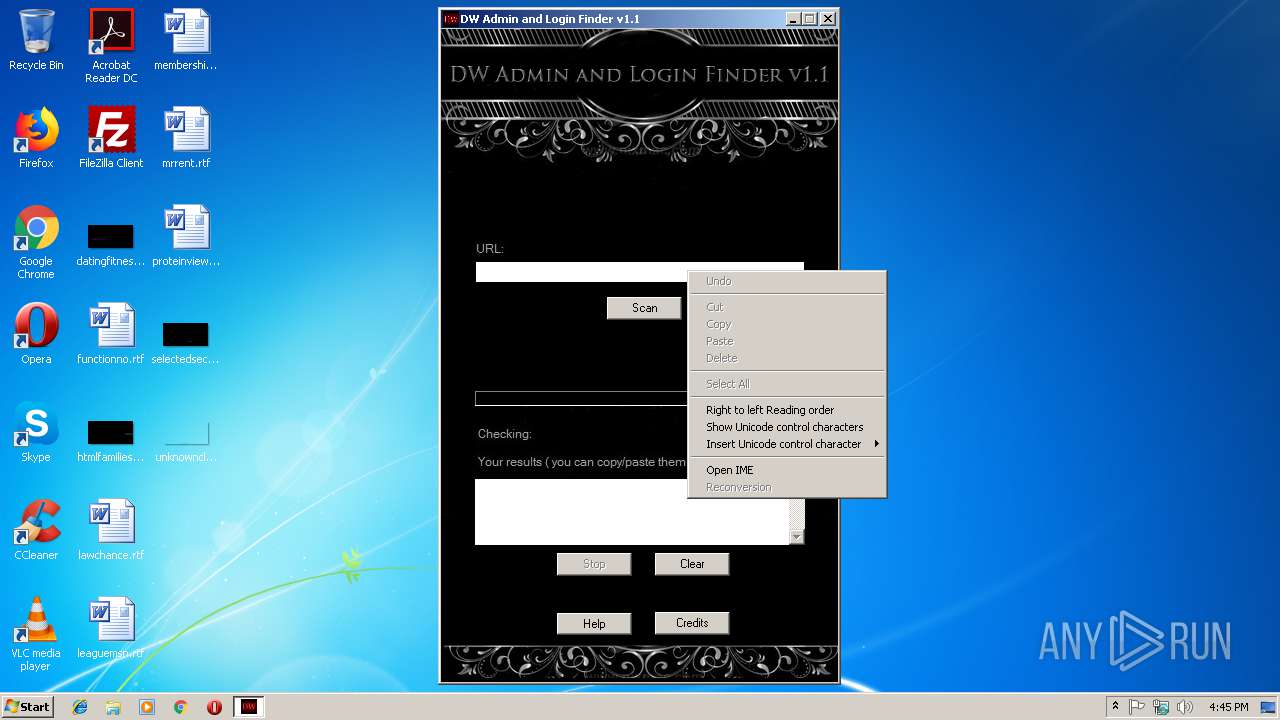Click the clock showing 4:45 PM
Screen dimensions: 1280x720
(1228, 707)
